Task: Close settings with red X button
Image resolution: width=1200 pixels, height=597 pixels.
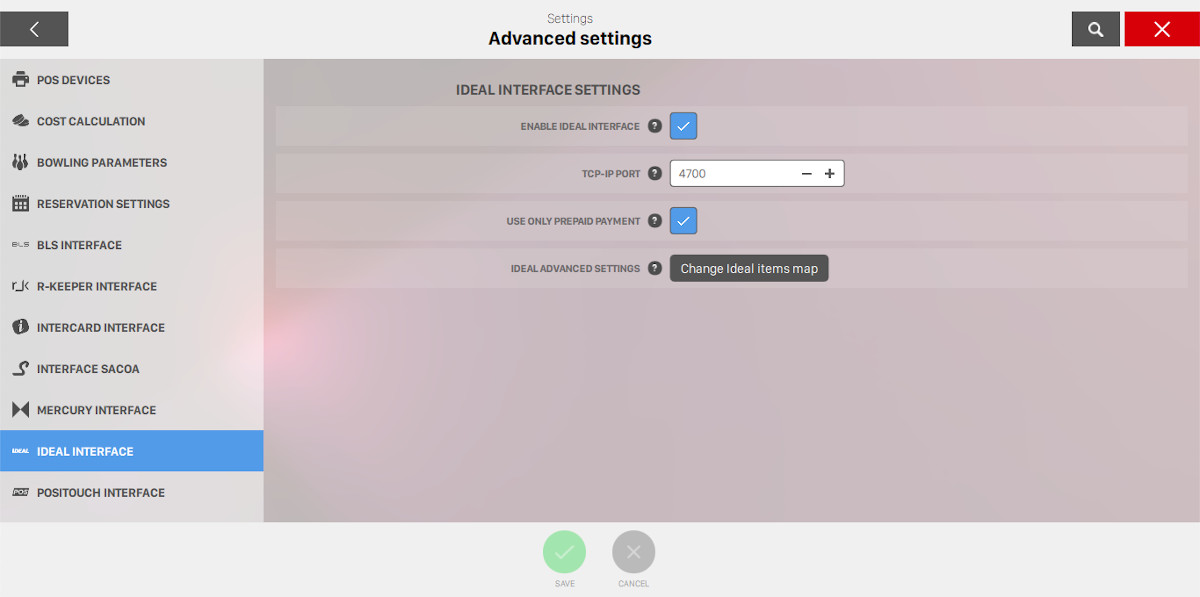Action: [1161, 30]
